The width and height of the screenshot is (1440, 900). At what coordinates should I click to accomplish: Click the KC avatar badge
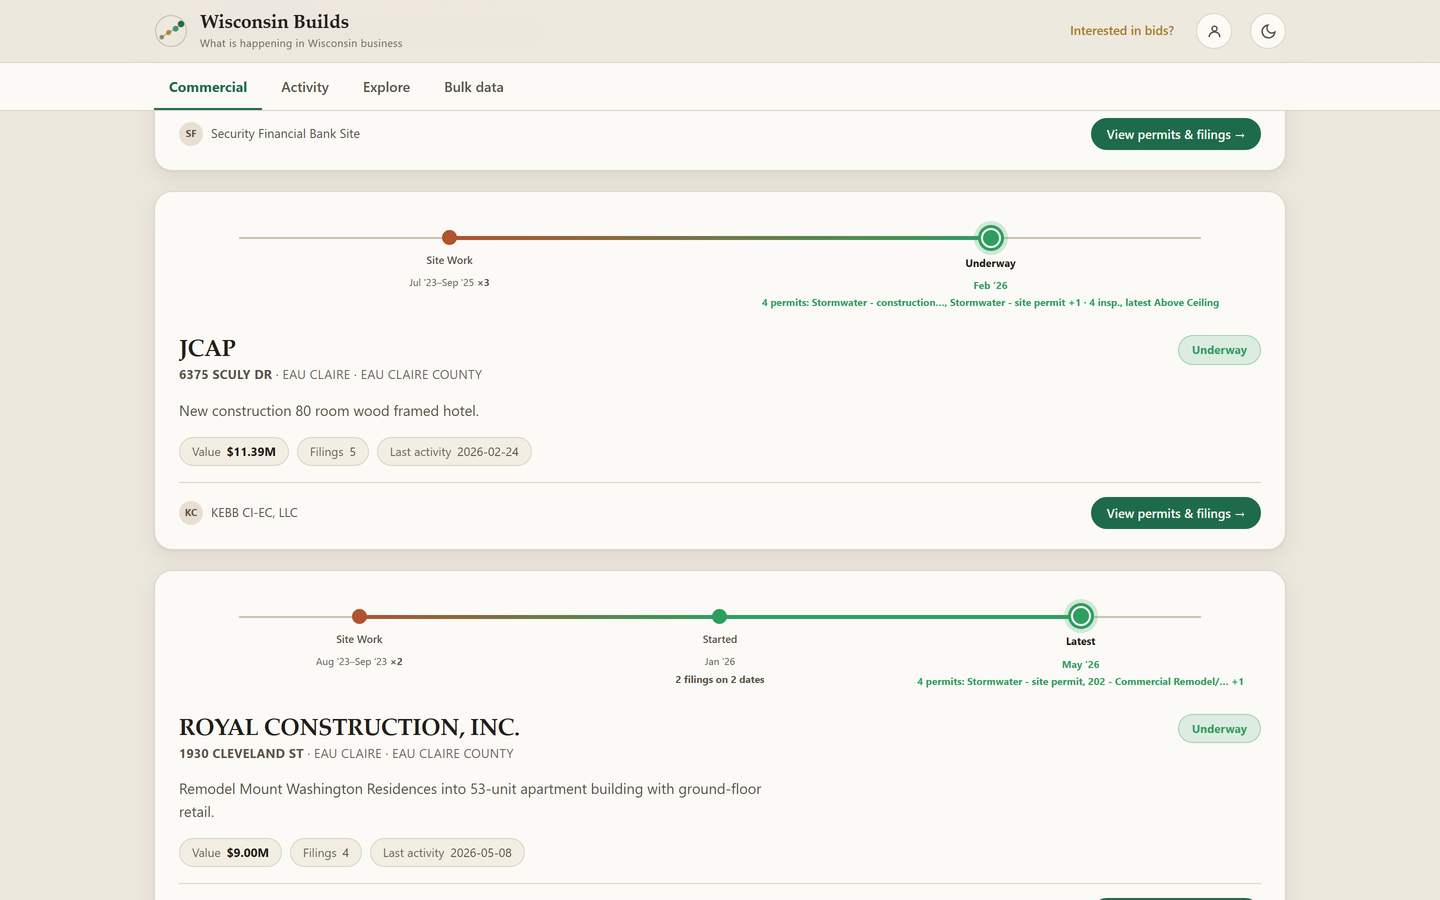191,513
